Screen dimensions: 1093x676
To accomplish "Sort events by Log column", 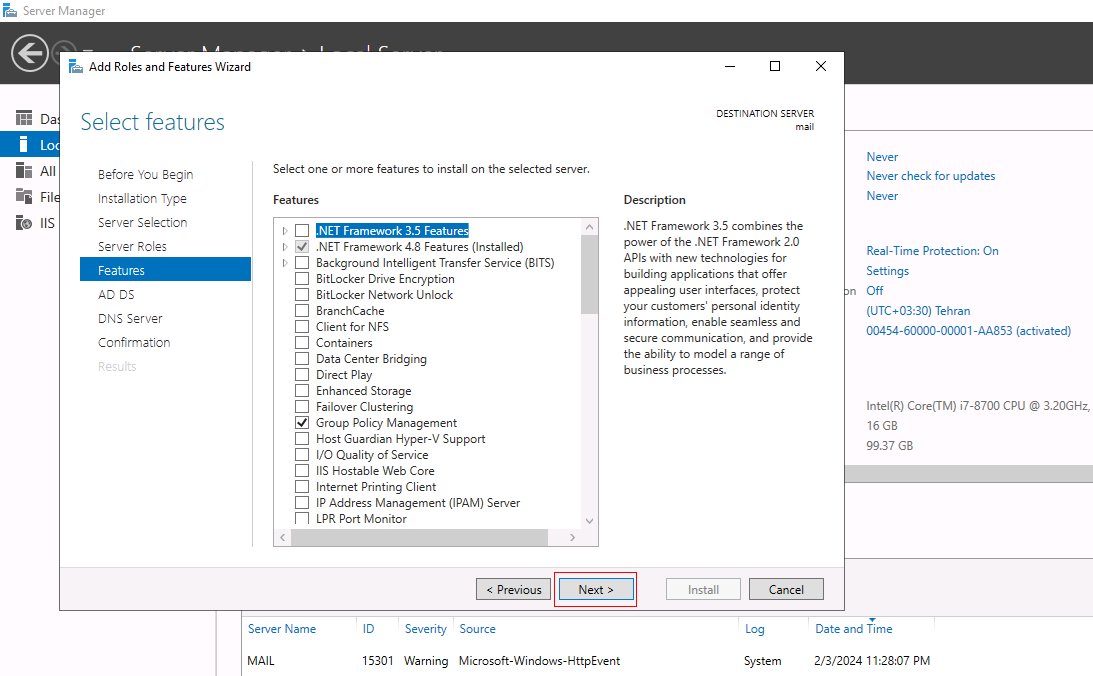I will 754,629.
